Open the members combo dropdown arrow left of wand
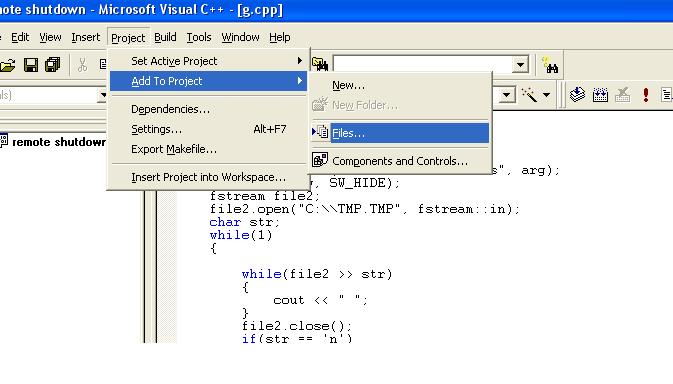This screenshot has width=673, height=384. coord(506,95)
